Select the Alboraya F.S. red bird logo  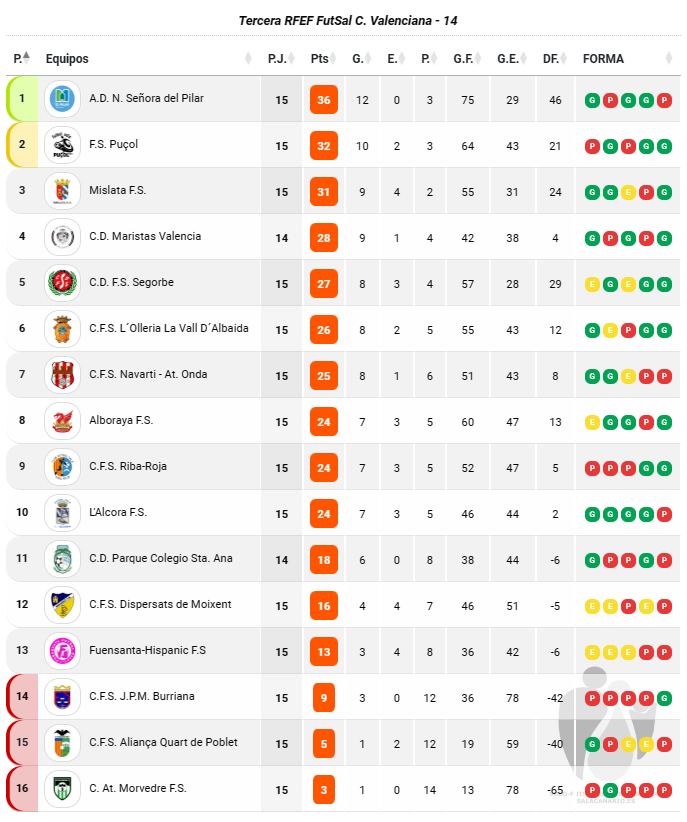[x=62, y=420]
